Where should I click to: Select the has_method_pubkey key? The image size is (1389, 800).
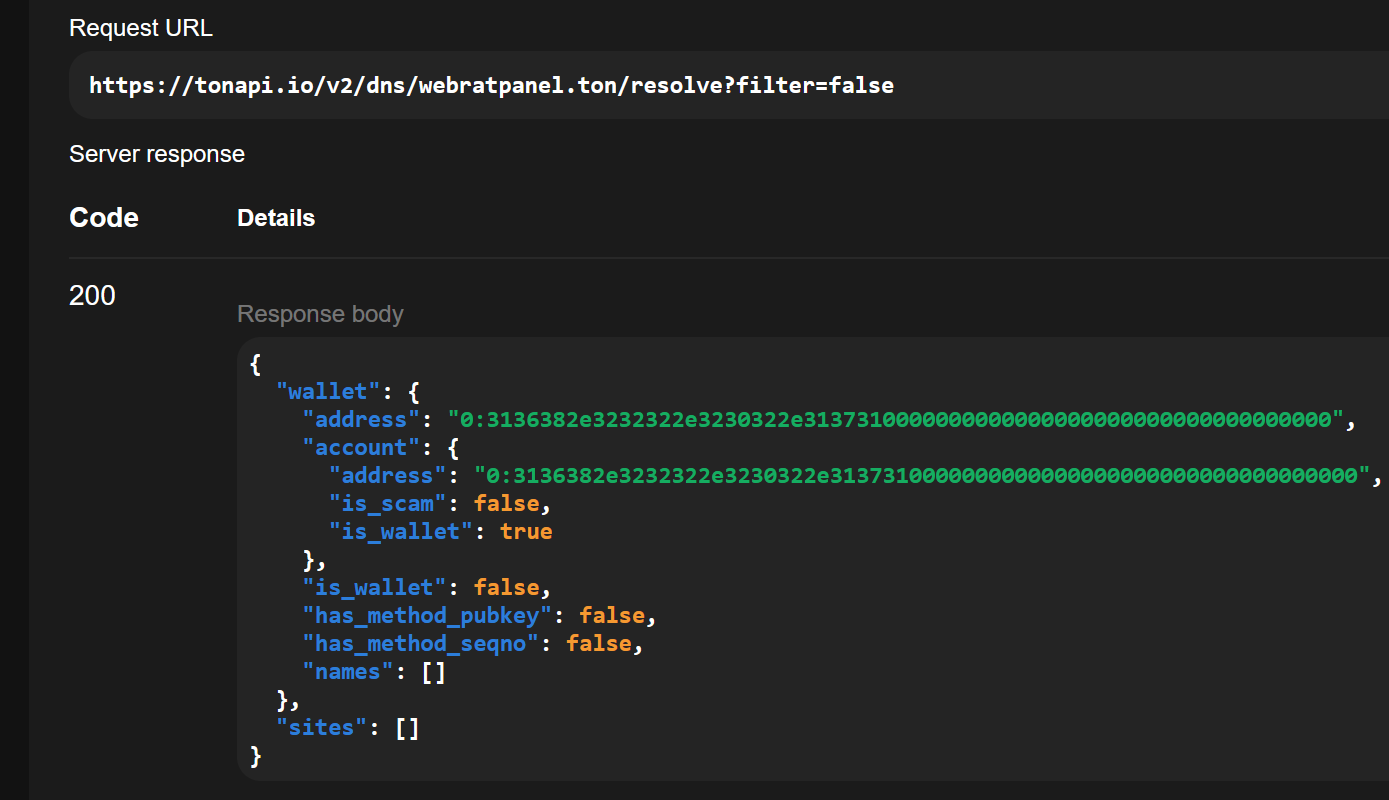click(428, 615)
